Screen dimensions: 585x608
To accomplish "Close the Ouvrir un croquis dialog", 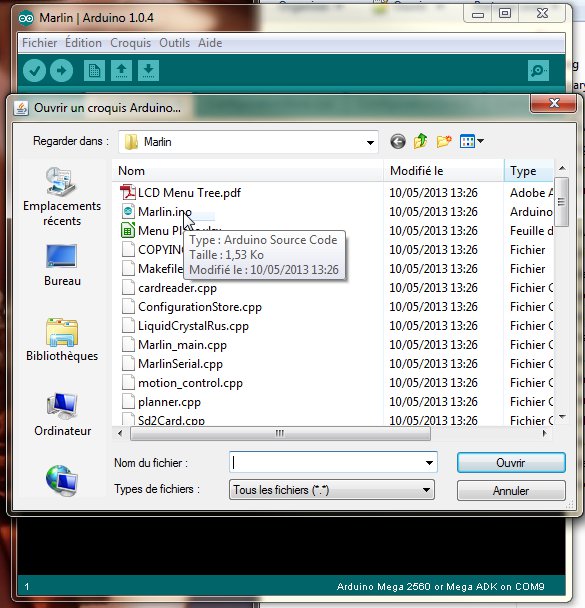I will click(x=554, y=103).
